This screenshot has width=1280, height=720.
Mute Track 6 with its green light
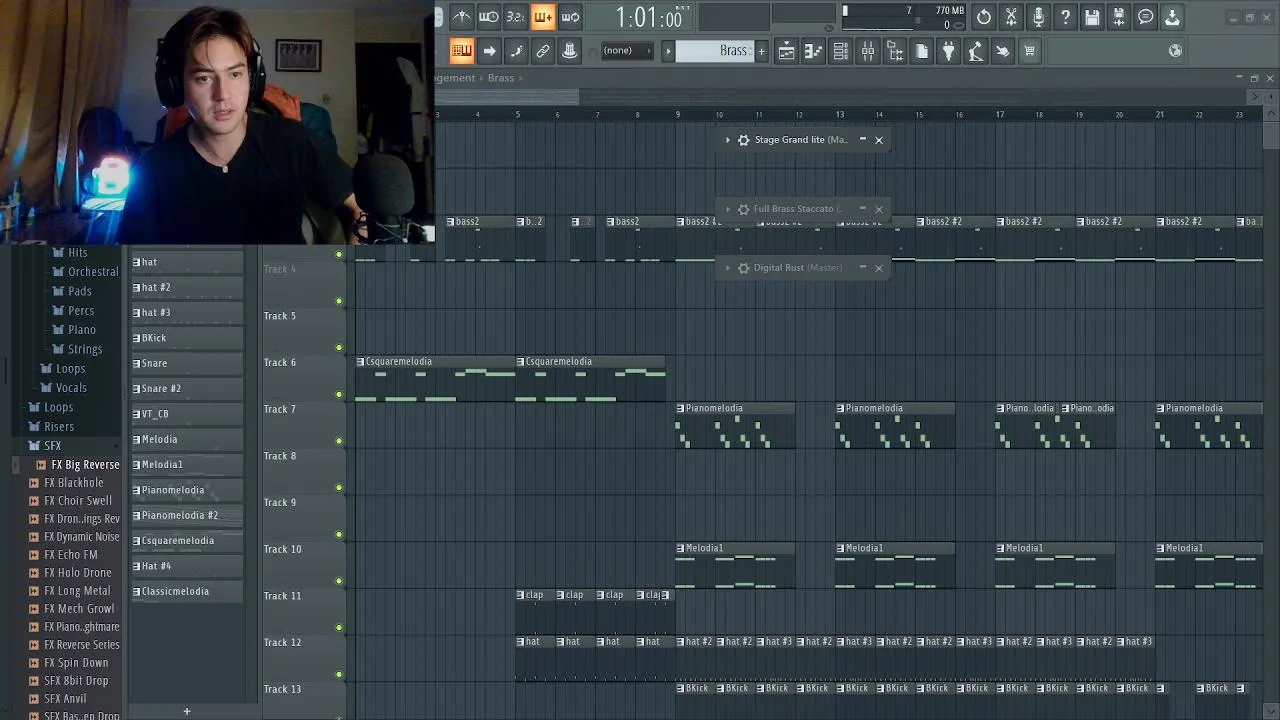[339, 394]
